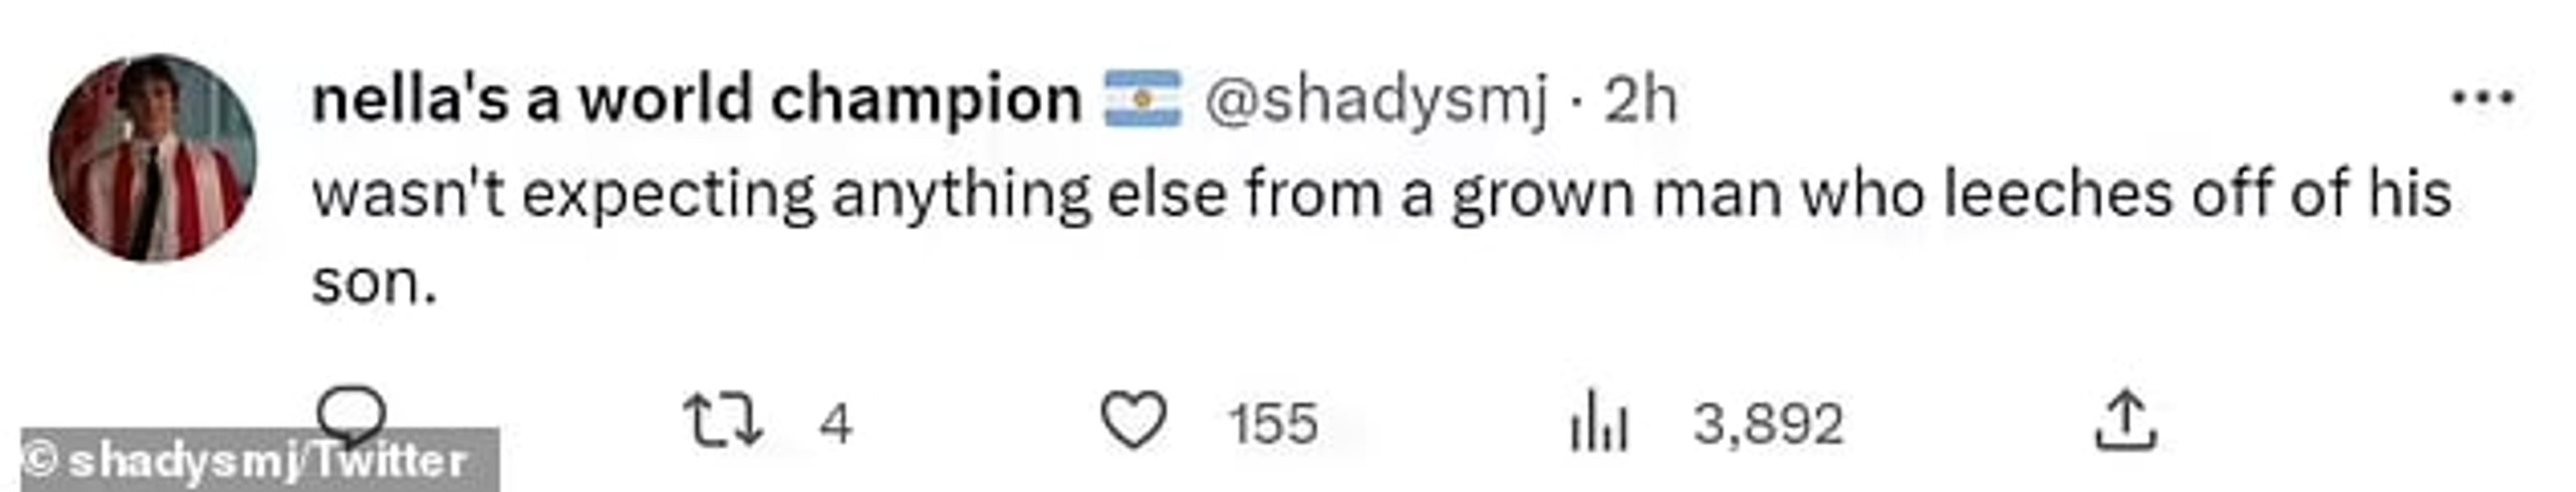
Task: Click the retweet count of 4
Action: 835,424
